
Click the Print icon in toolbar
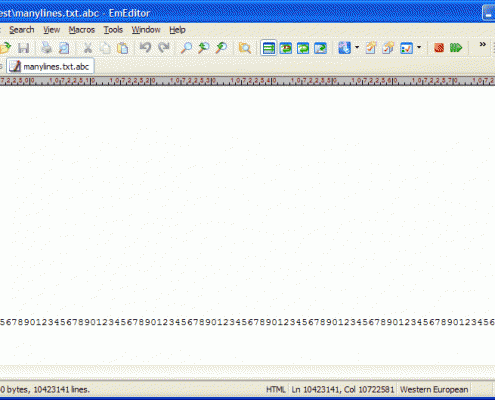click(46, 48)
